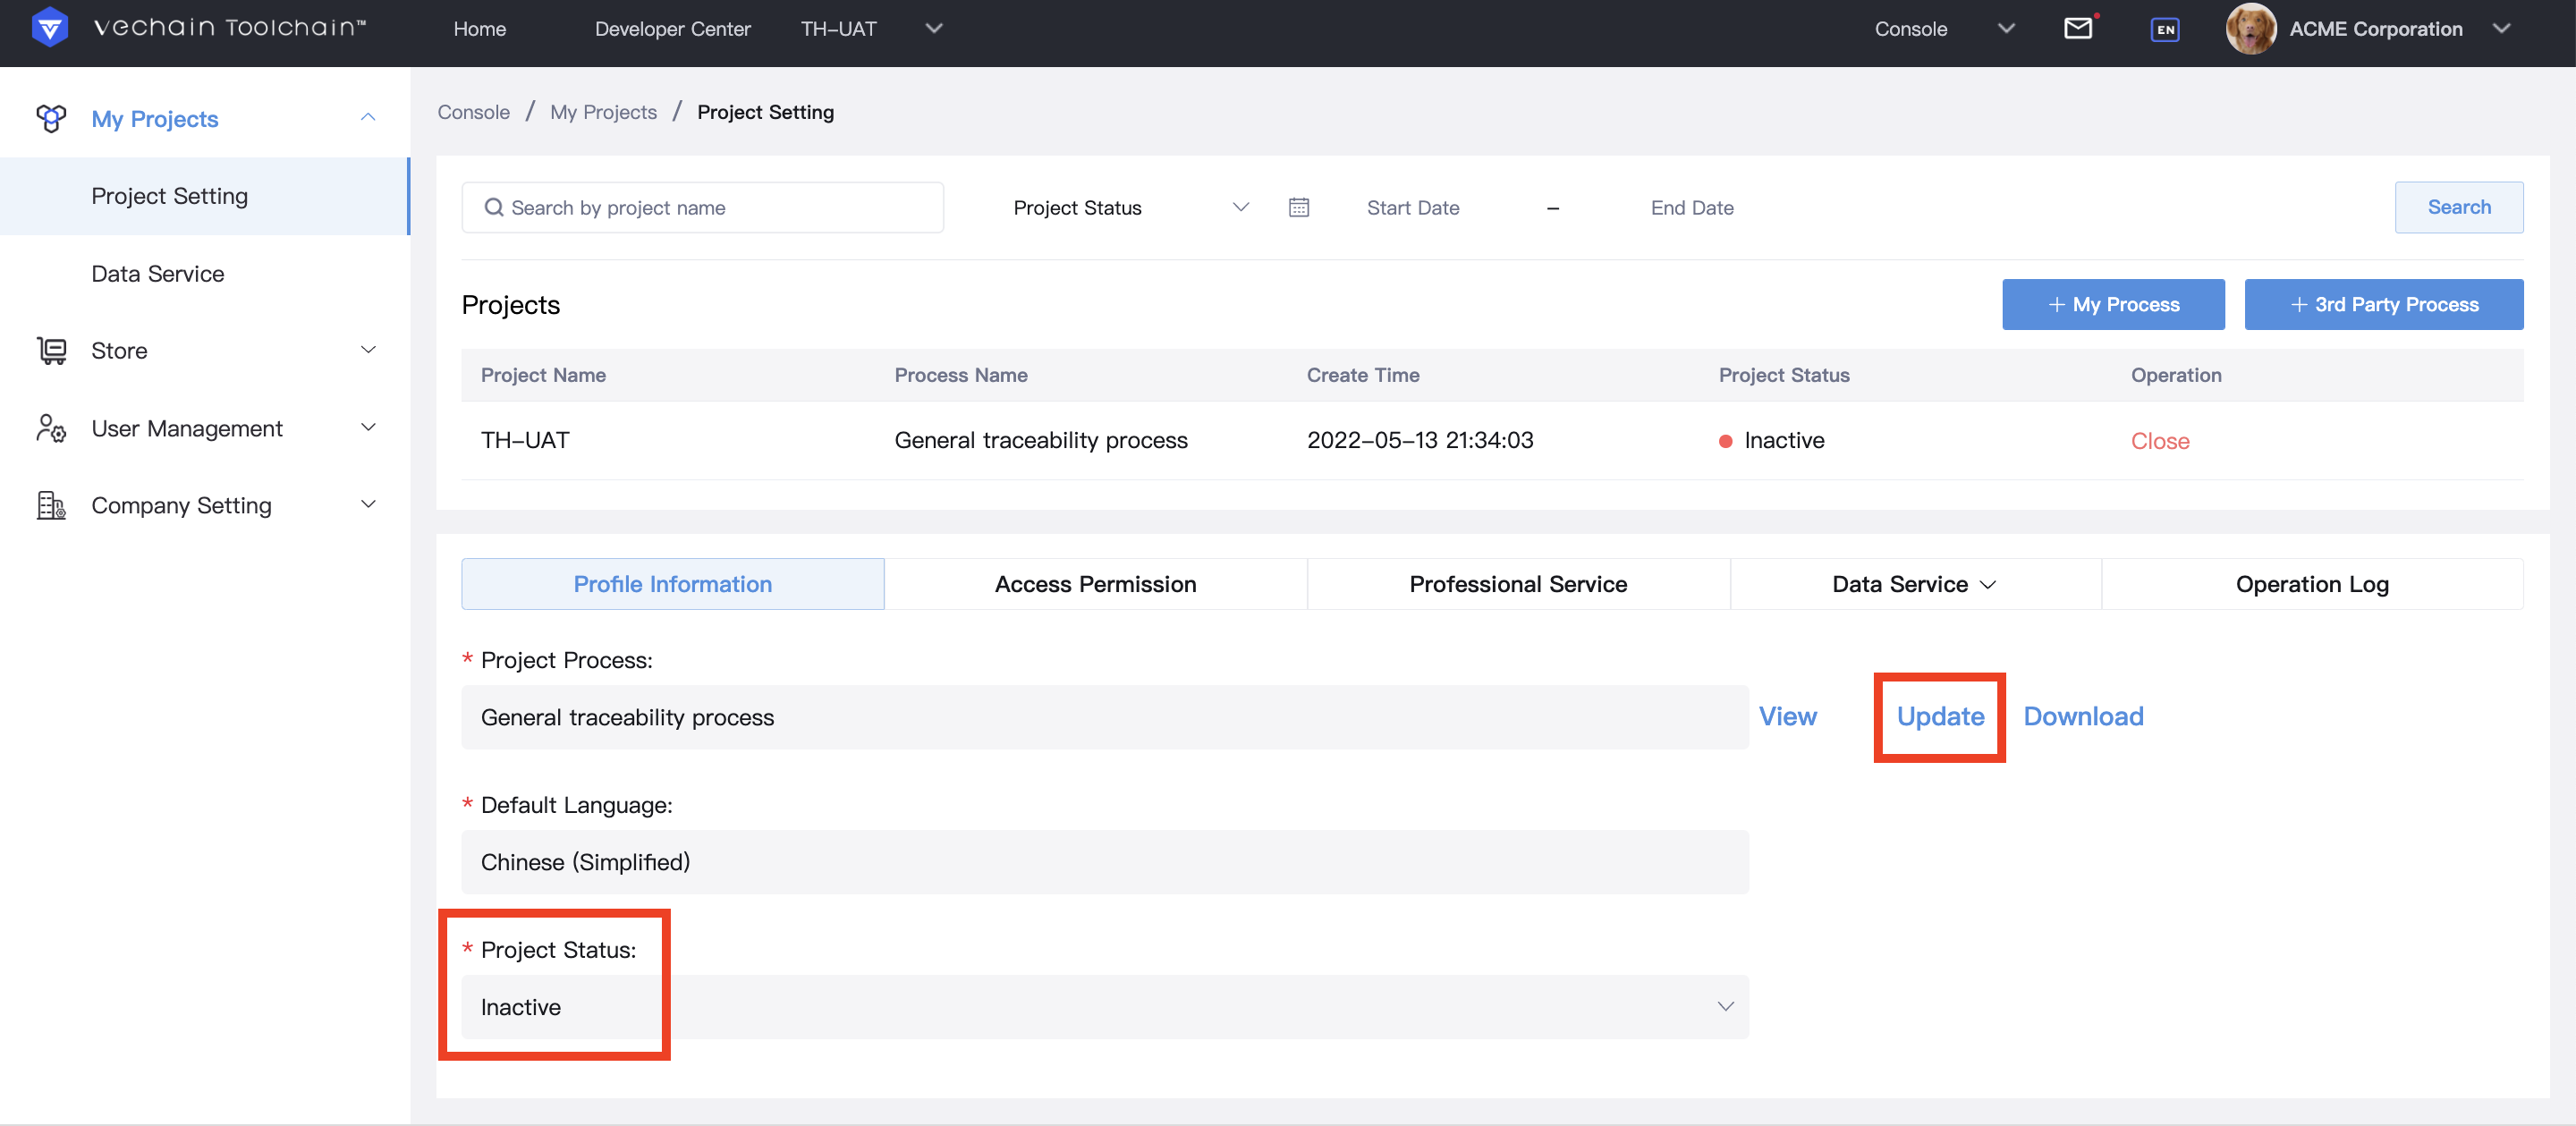Open the mail notifications envelope icon
Image resolution: width=2576 pixels, height=1126 pixels.
2078,28
